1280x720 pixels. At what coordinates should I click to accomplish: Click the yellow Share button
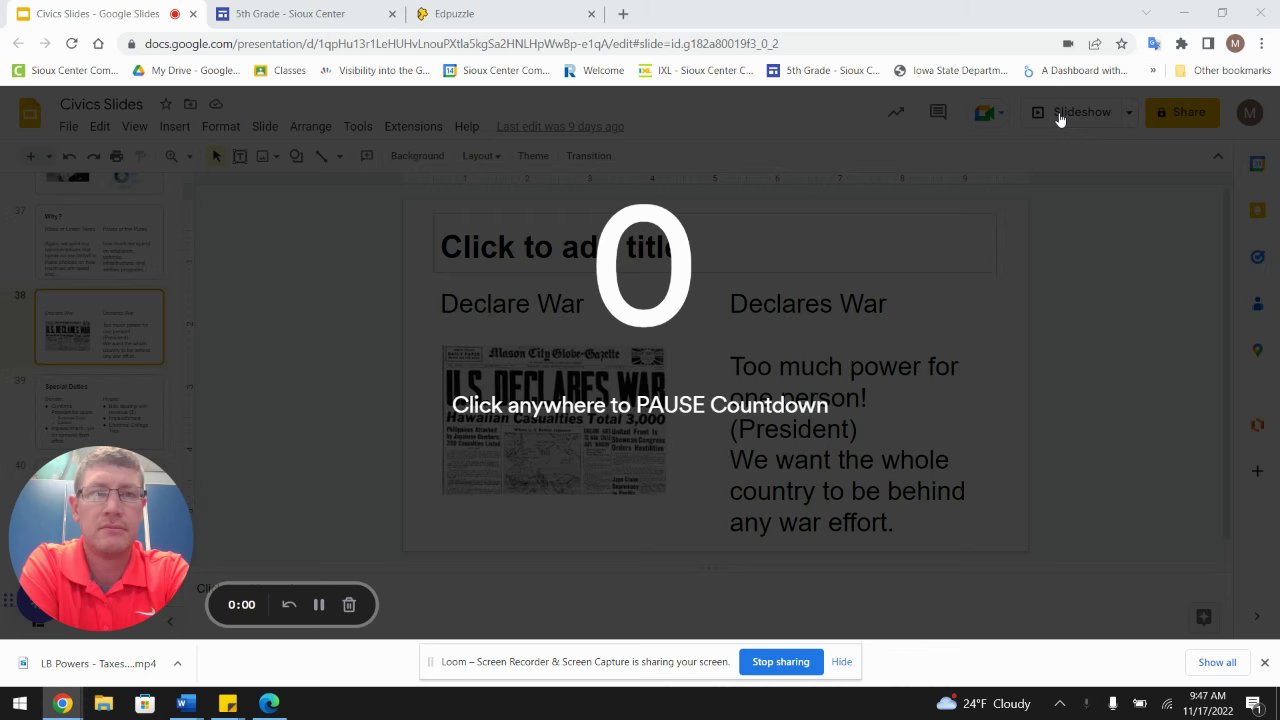pyautogui.click(x=1181, y=112)
